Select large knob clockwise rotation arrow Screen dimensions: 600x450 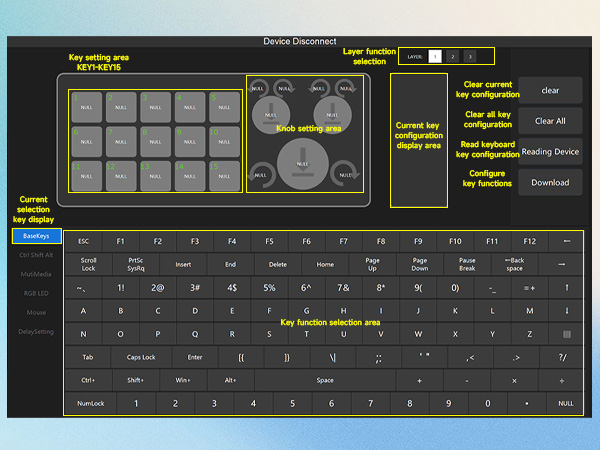[x=344, y=174]
